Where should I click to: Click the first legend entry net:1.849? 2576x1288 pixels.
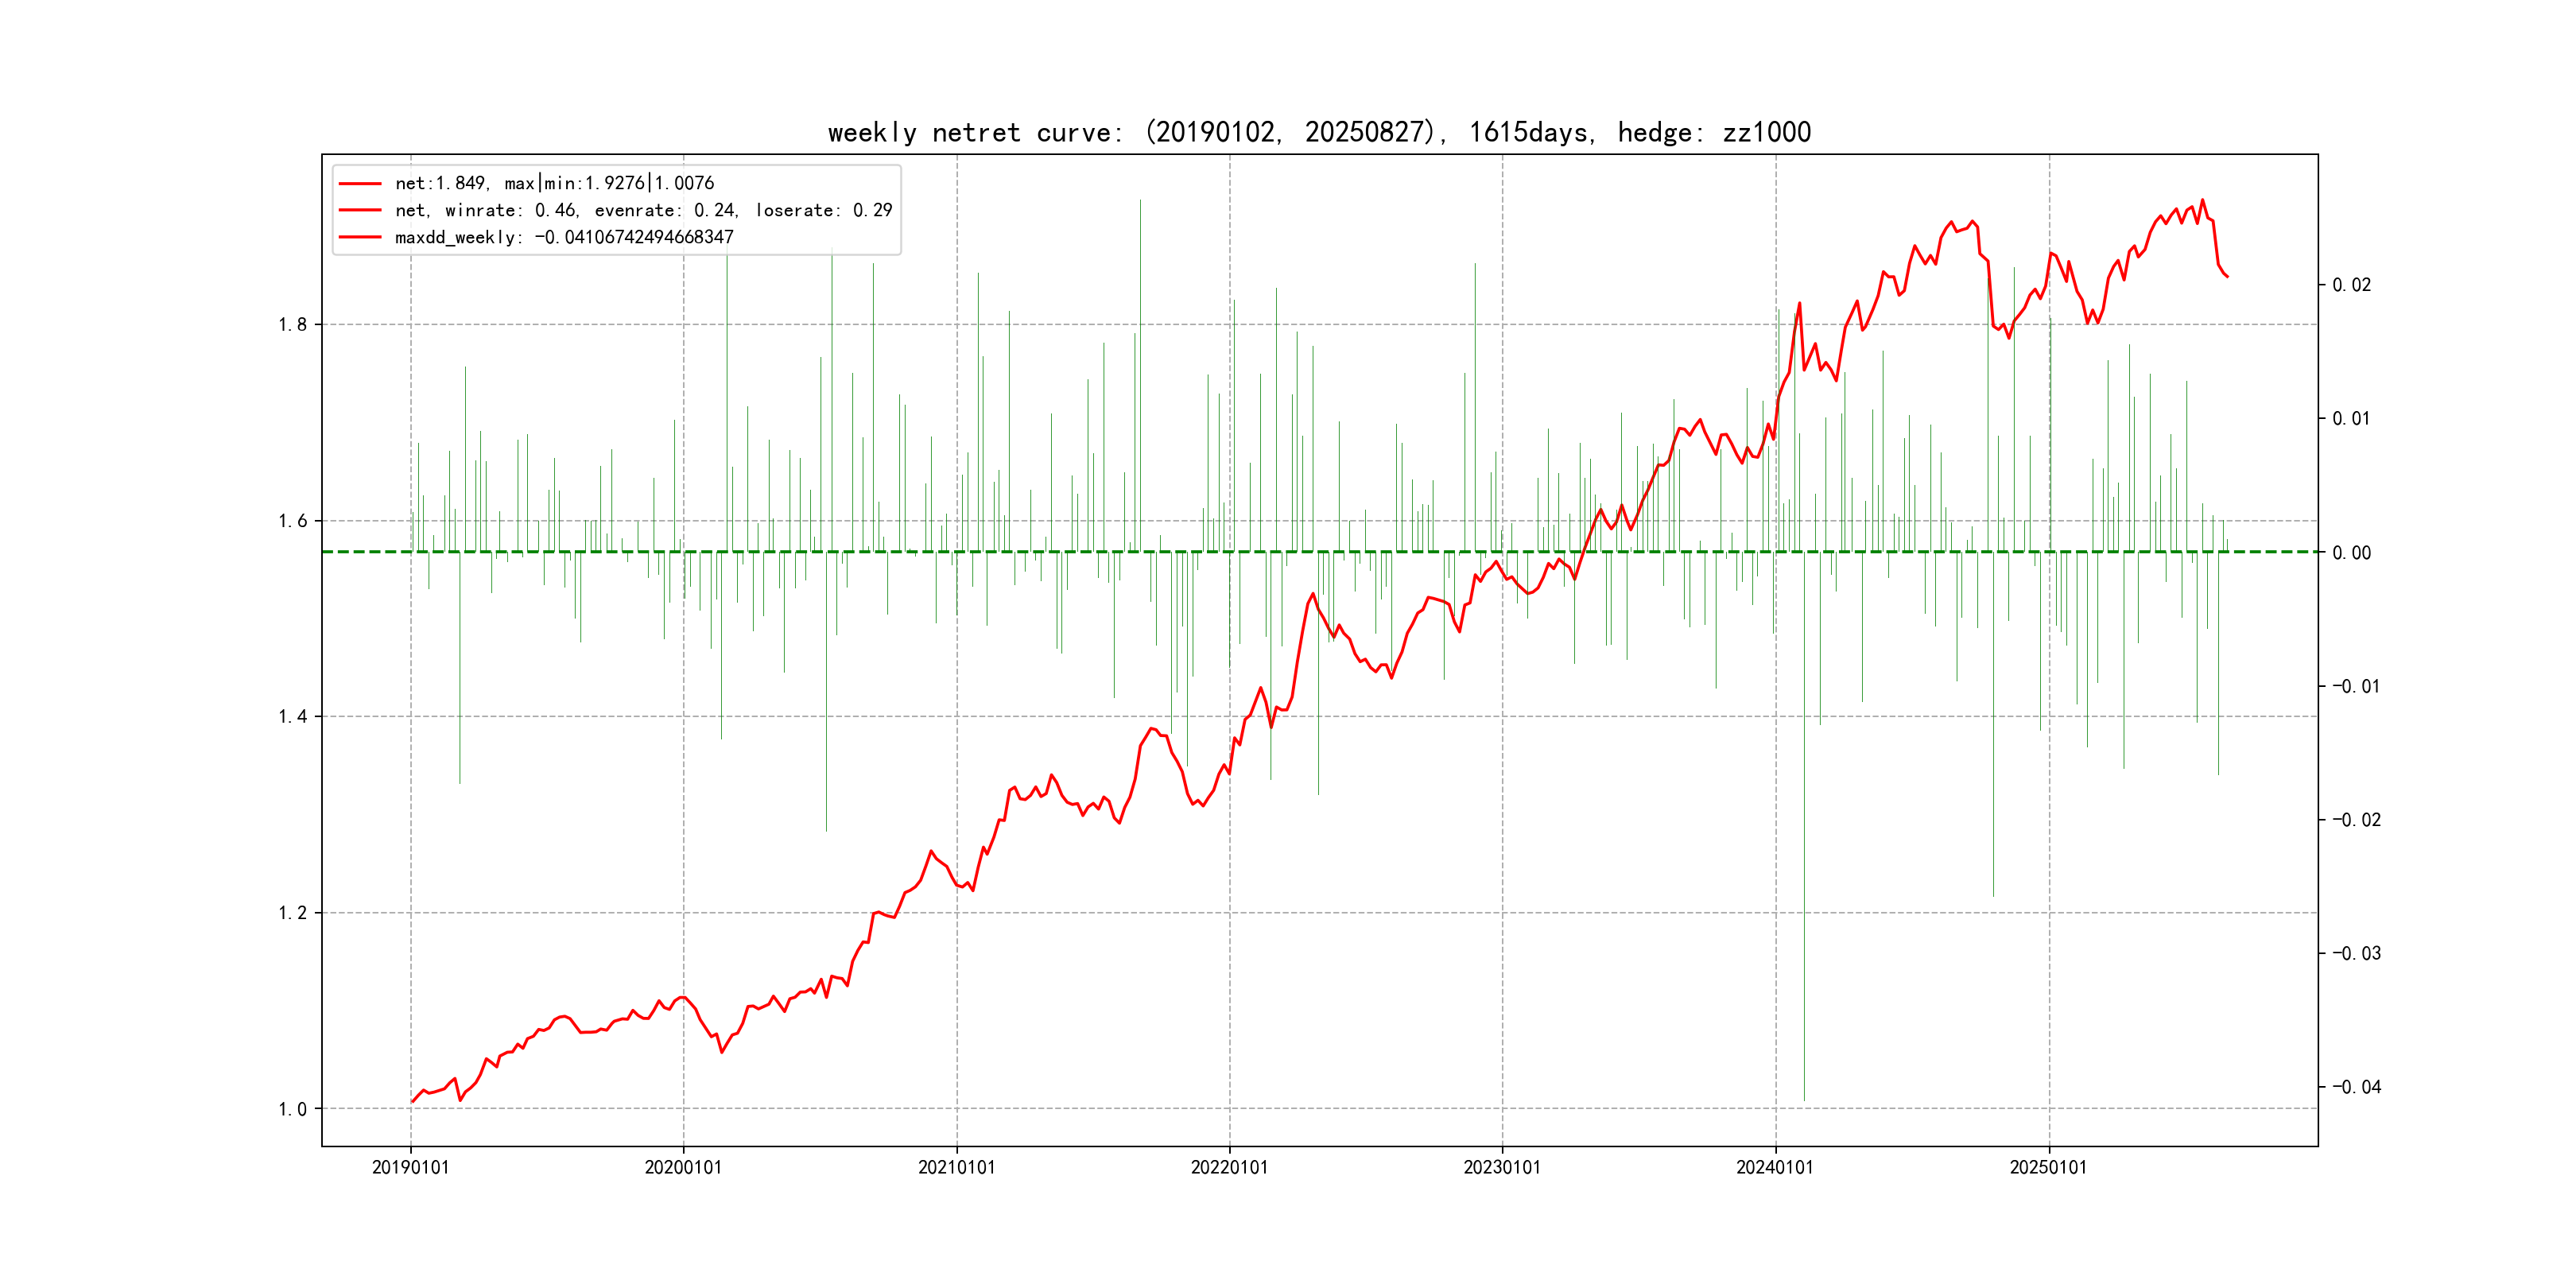pyautogui.click(x=554, y=183)
